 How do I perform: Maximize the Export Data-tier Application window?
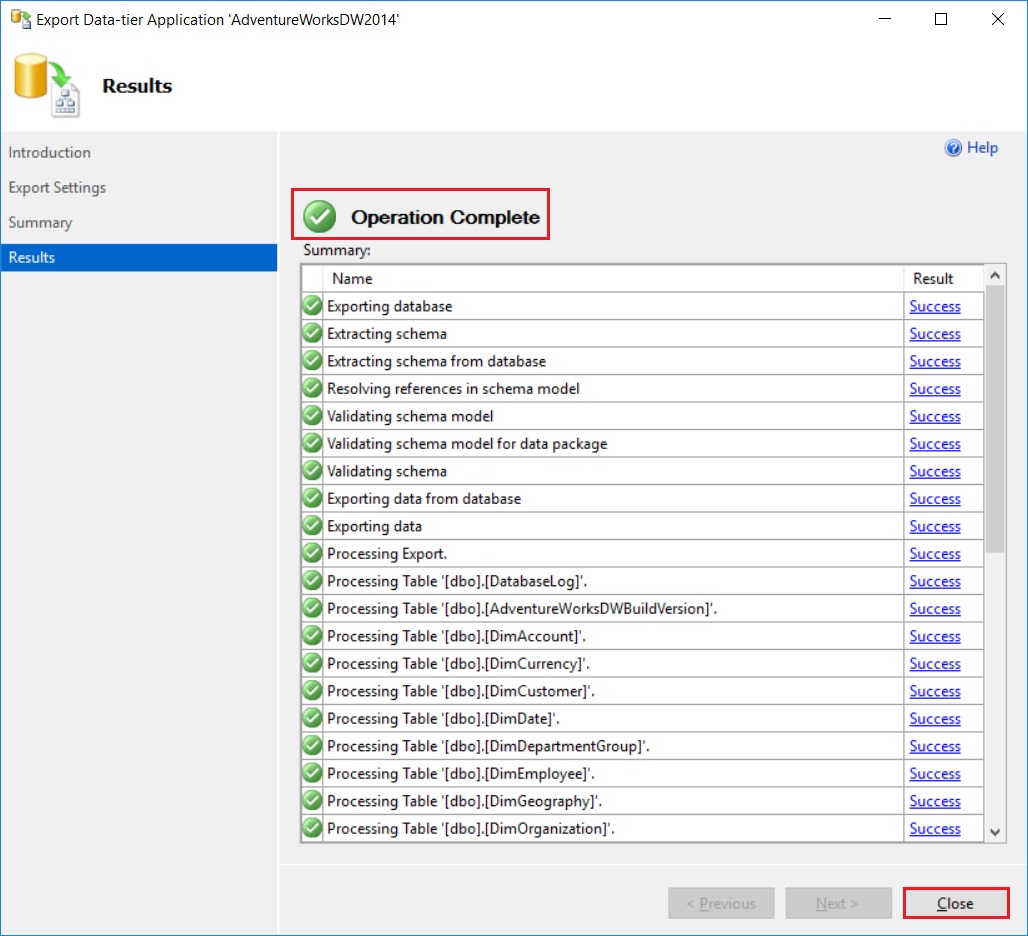pyautogui.click(x=941, y=19)
